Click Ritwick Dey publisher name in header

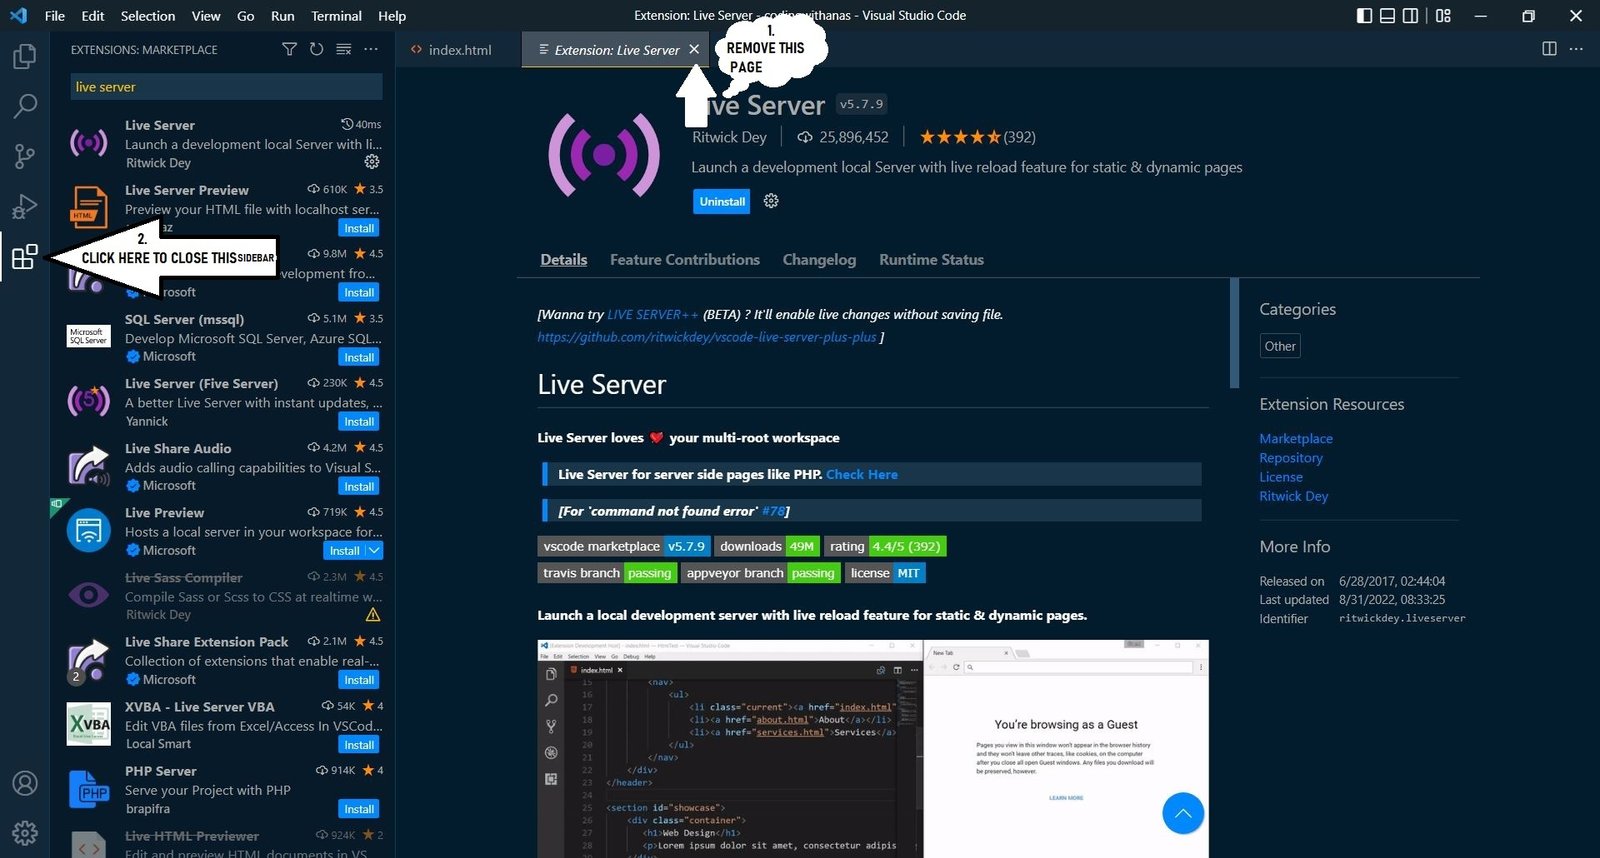click(729, 137)
